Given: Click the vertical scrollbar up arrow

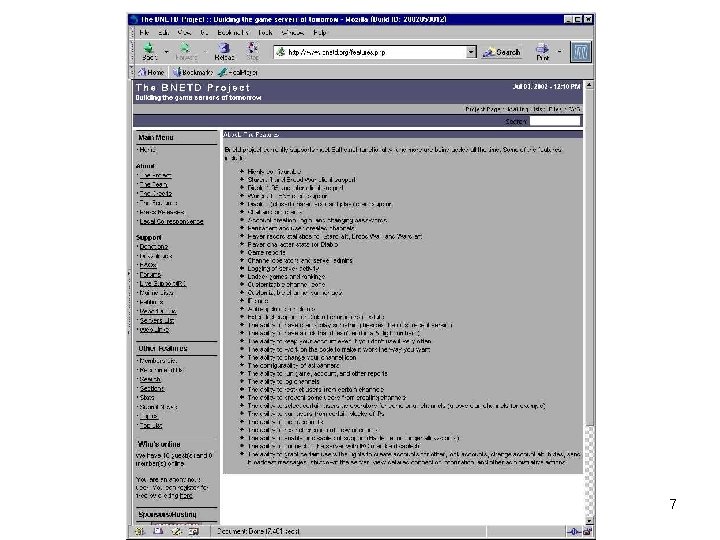Looking at the screenshot, I should [x=589, y=85].
